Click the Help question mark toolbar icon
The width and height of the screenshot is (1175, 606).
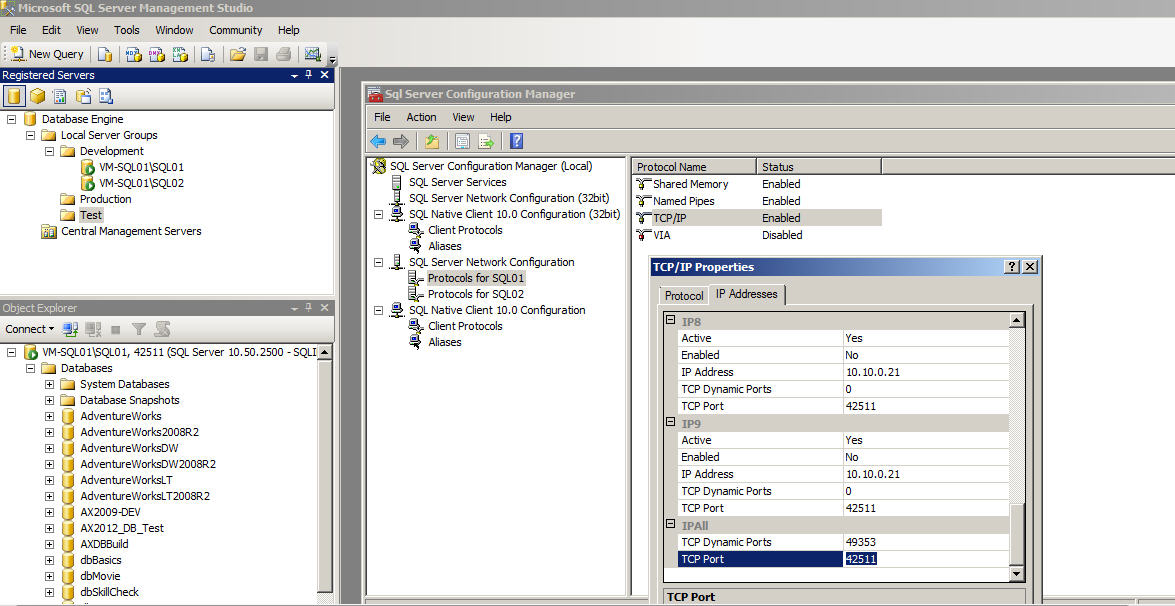(x=516, y=141)
